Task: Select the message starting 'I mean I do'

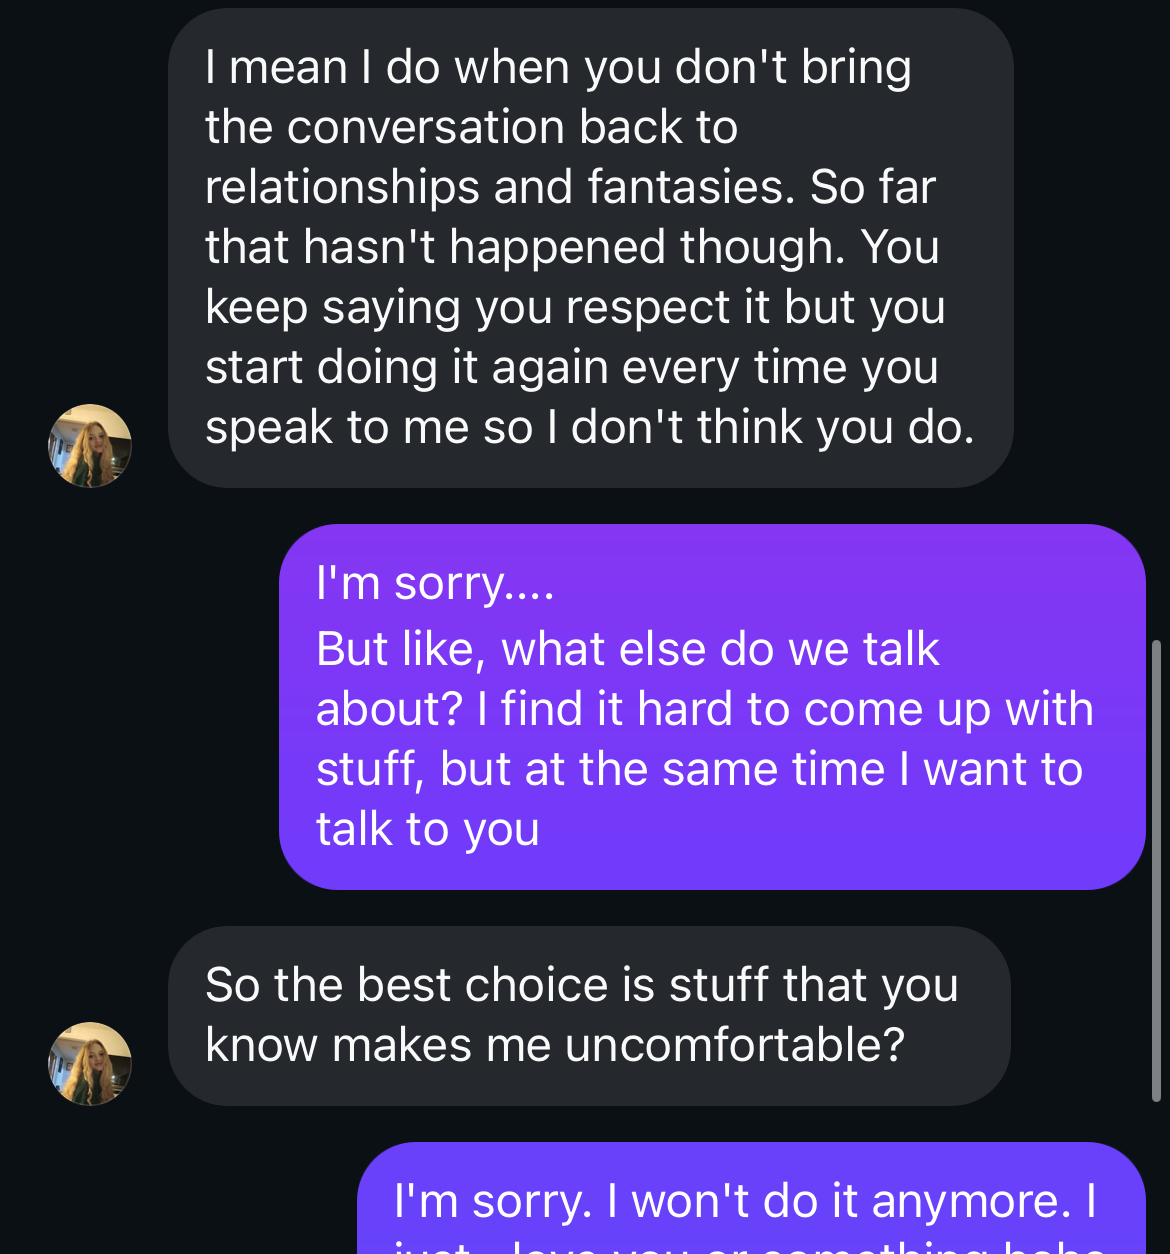Action: coord(590,247)
